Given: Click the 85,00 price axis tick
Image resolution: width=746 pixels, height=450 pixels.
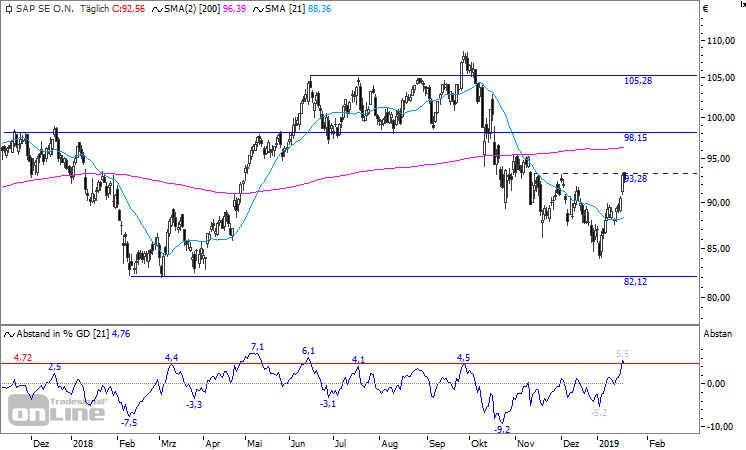Looking at the screenshot, I should pyautogui.click(x=718, y=248).
